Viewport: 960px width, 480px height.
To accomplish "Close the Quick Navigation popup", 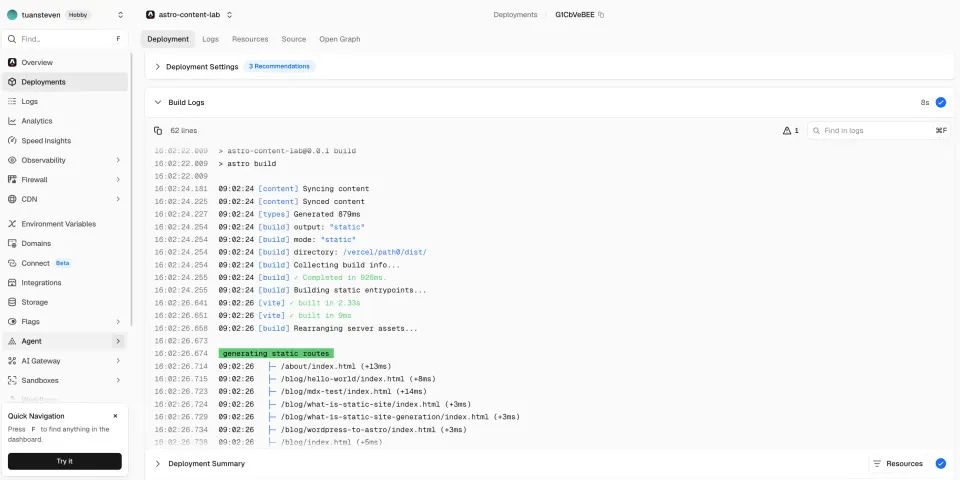I will coord(115,416).
